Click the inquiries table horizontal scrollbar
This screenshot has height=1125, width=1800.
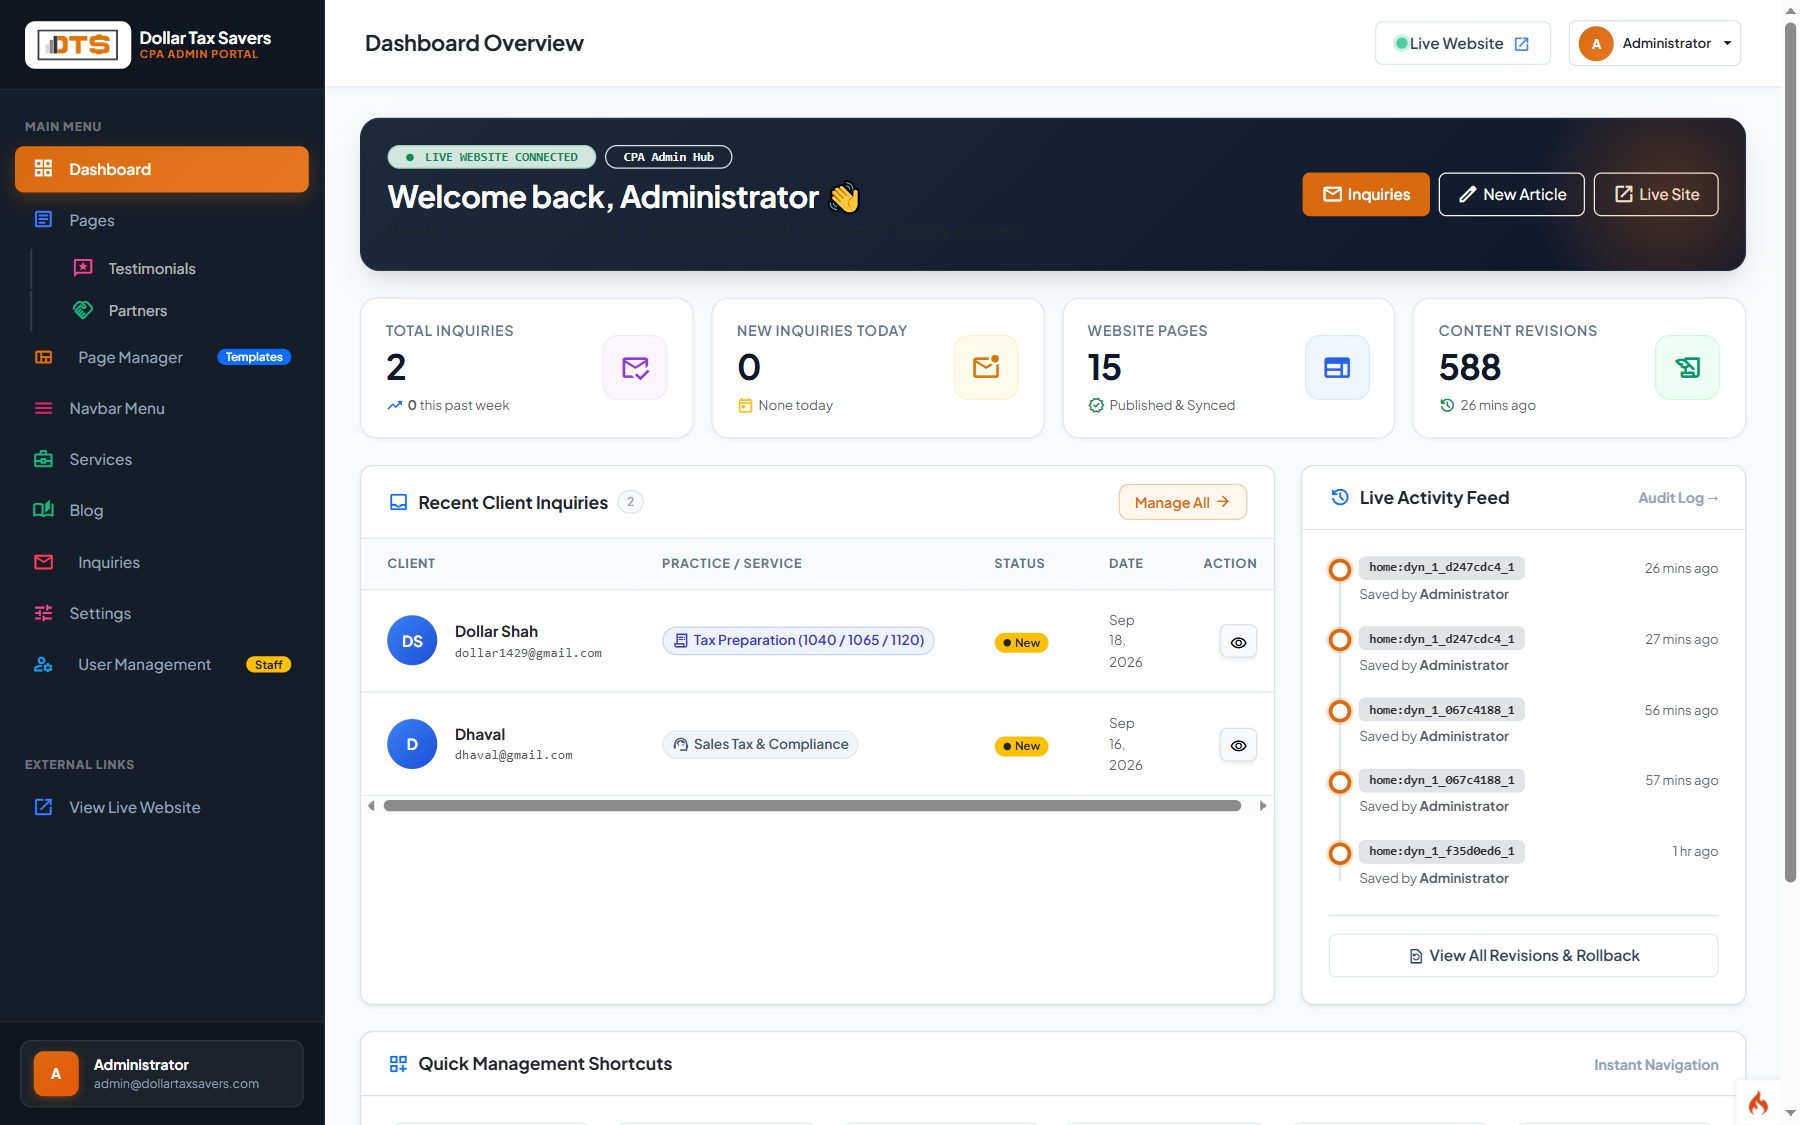click(x=812, y=806)
